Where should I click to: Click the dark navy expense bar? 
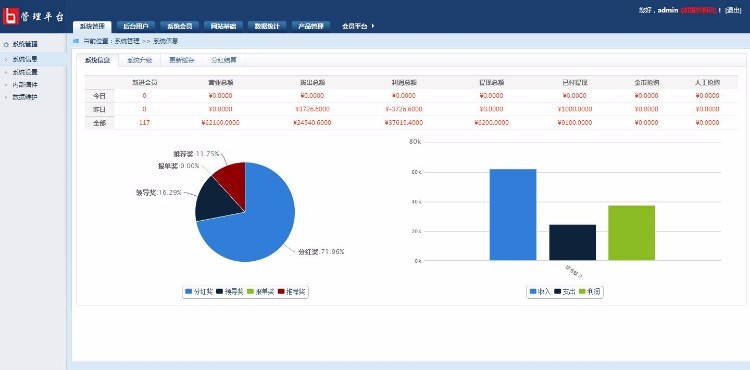(573, 242)
